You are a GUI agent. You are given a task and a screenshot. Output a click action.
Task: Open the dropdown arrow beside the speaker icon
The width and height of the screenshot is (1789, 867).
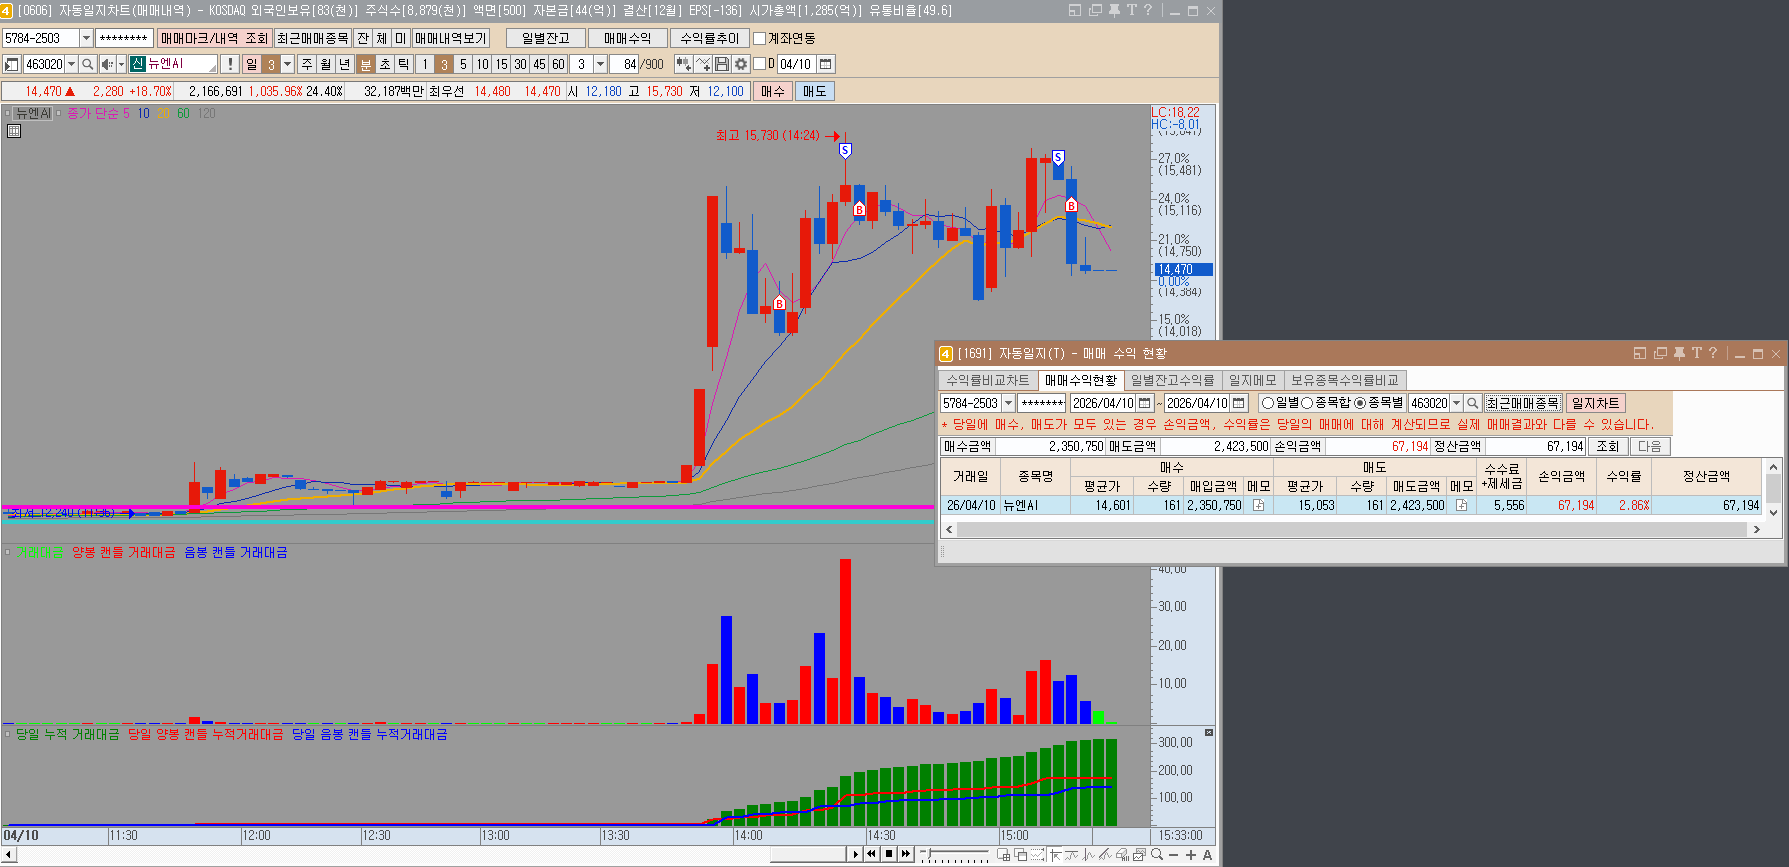(121, 64)
